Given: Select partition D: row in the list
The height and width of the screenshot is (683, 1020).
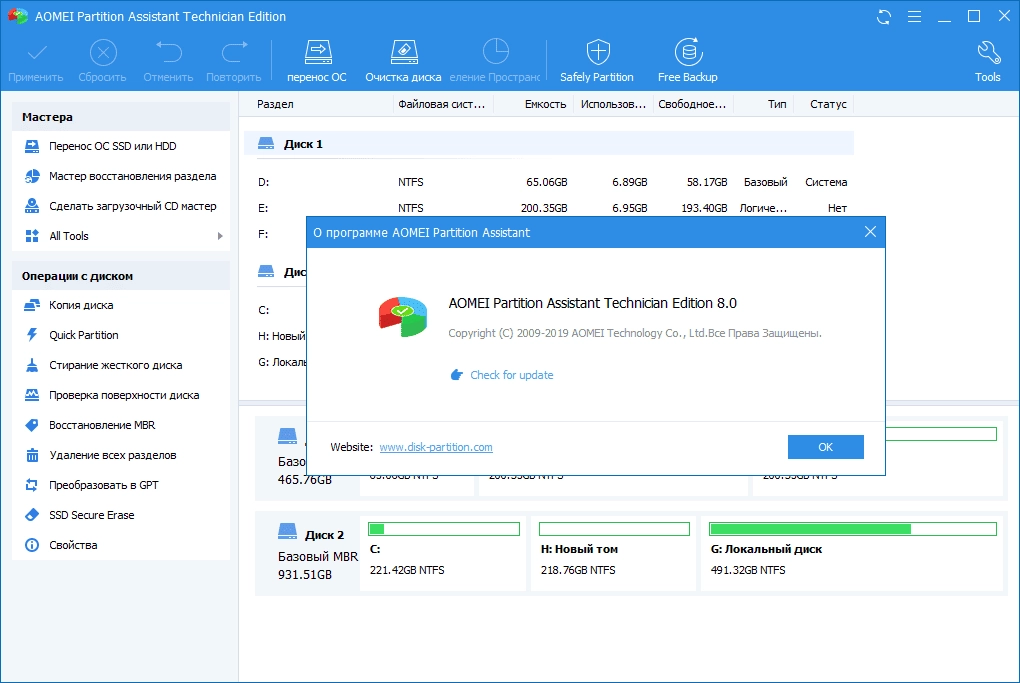Looking at the screenshot, I should click(548, 182).
